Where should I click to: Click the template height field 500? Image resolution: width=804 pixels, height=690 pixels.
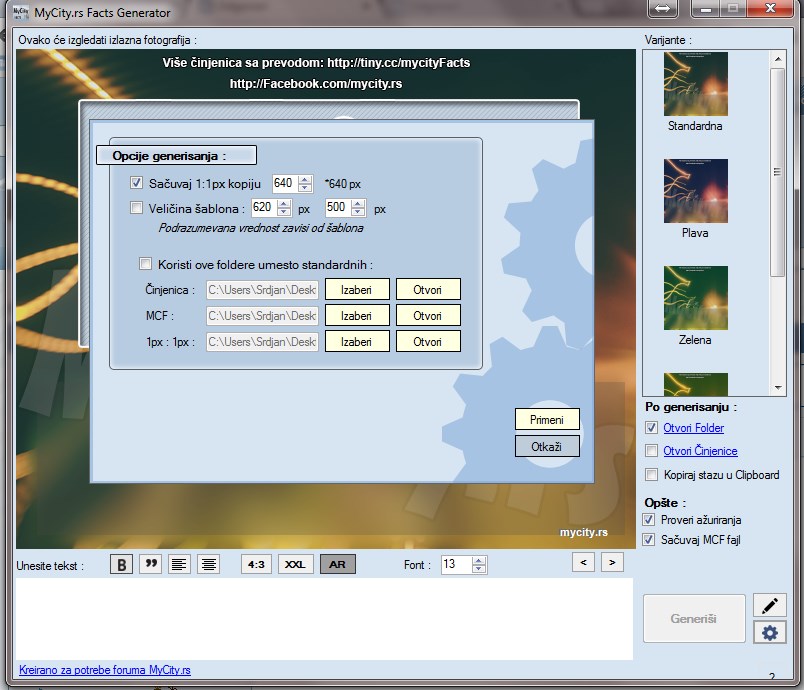(x=338, y=207)
